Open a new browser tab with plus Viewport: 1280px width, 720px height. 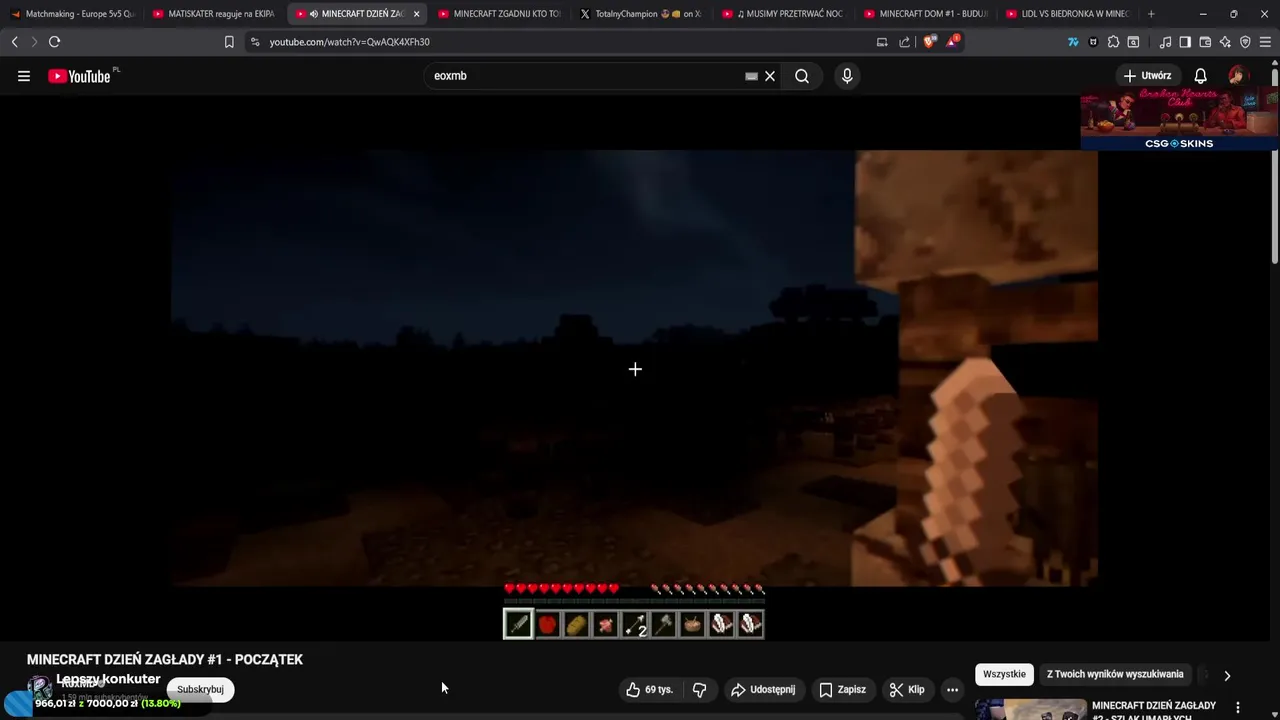[1151, 14]
